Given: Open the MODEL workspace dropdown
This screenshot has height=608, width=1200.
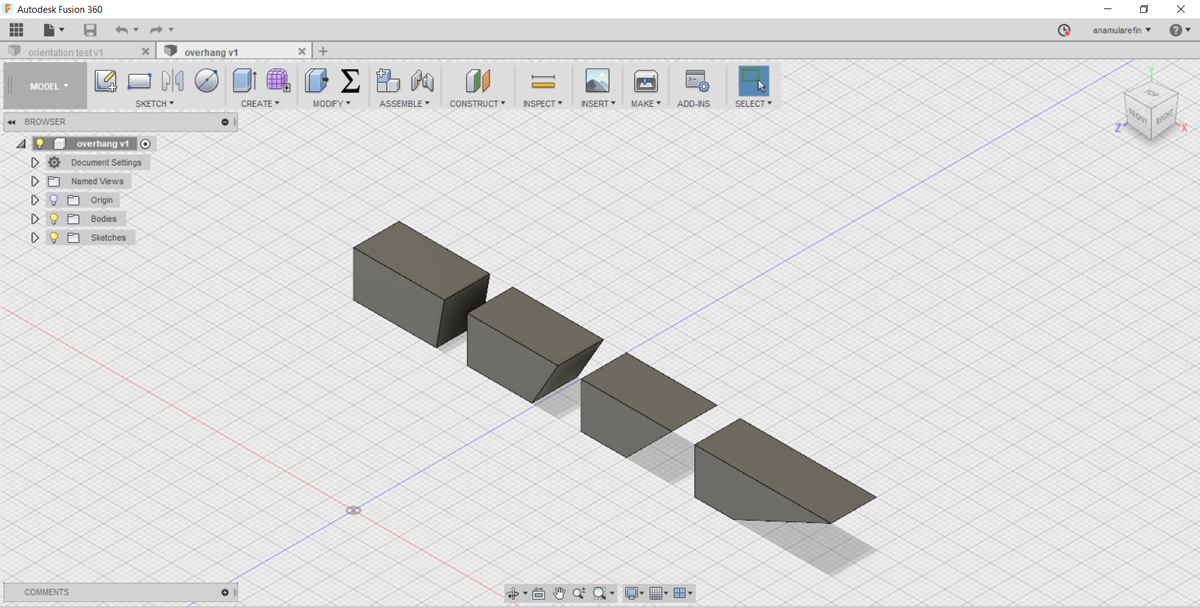Looking at the screenshot, I should coord(48,86).
